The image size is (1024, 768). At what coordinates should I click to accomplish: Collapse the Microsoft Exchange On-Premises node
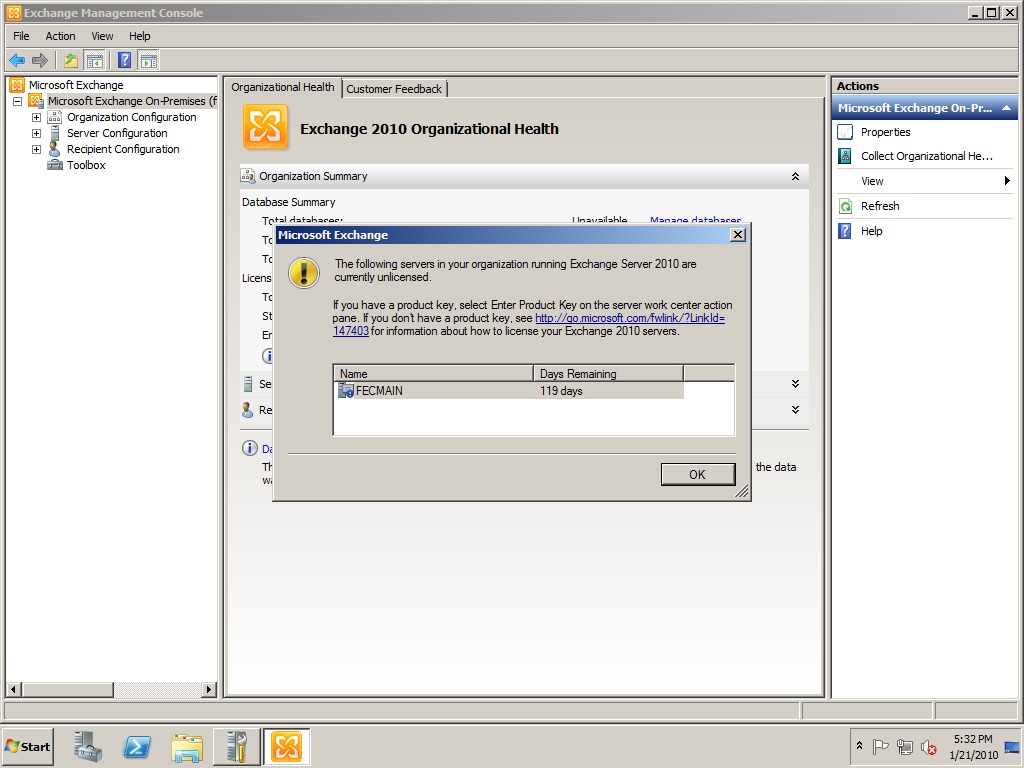(18, 101)
